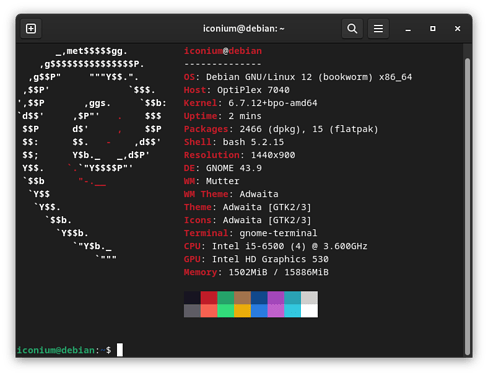Click the GPU value 'Intel HD Graphics 530'

[x=270, y=259]
